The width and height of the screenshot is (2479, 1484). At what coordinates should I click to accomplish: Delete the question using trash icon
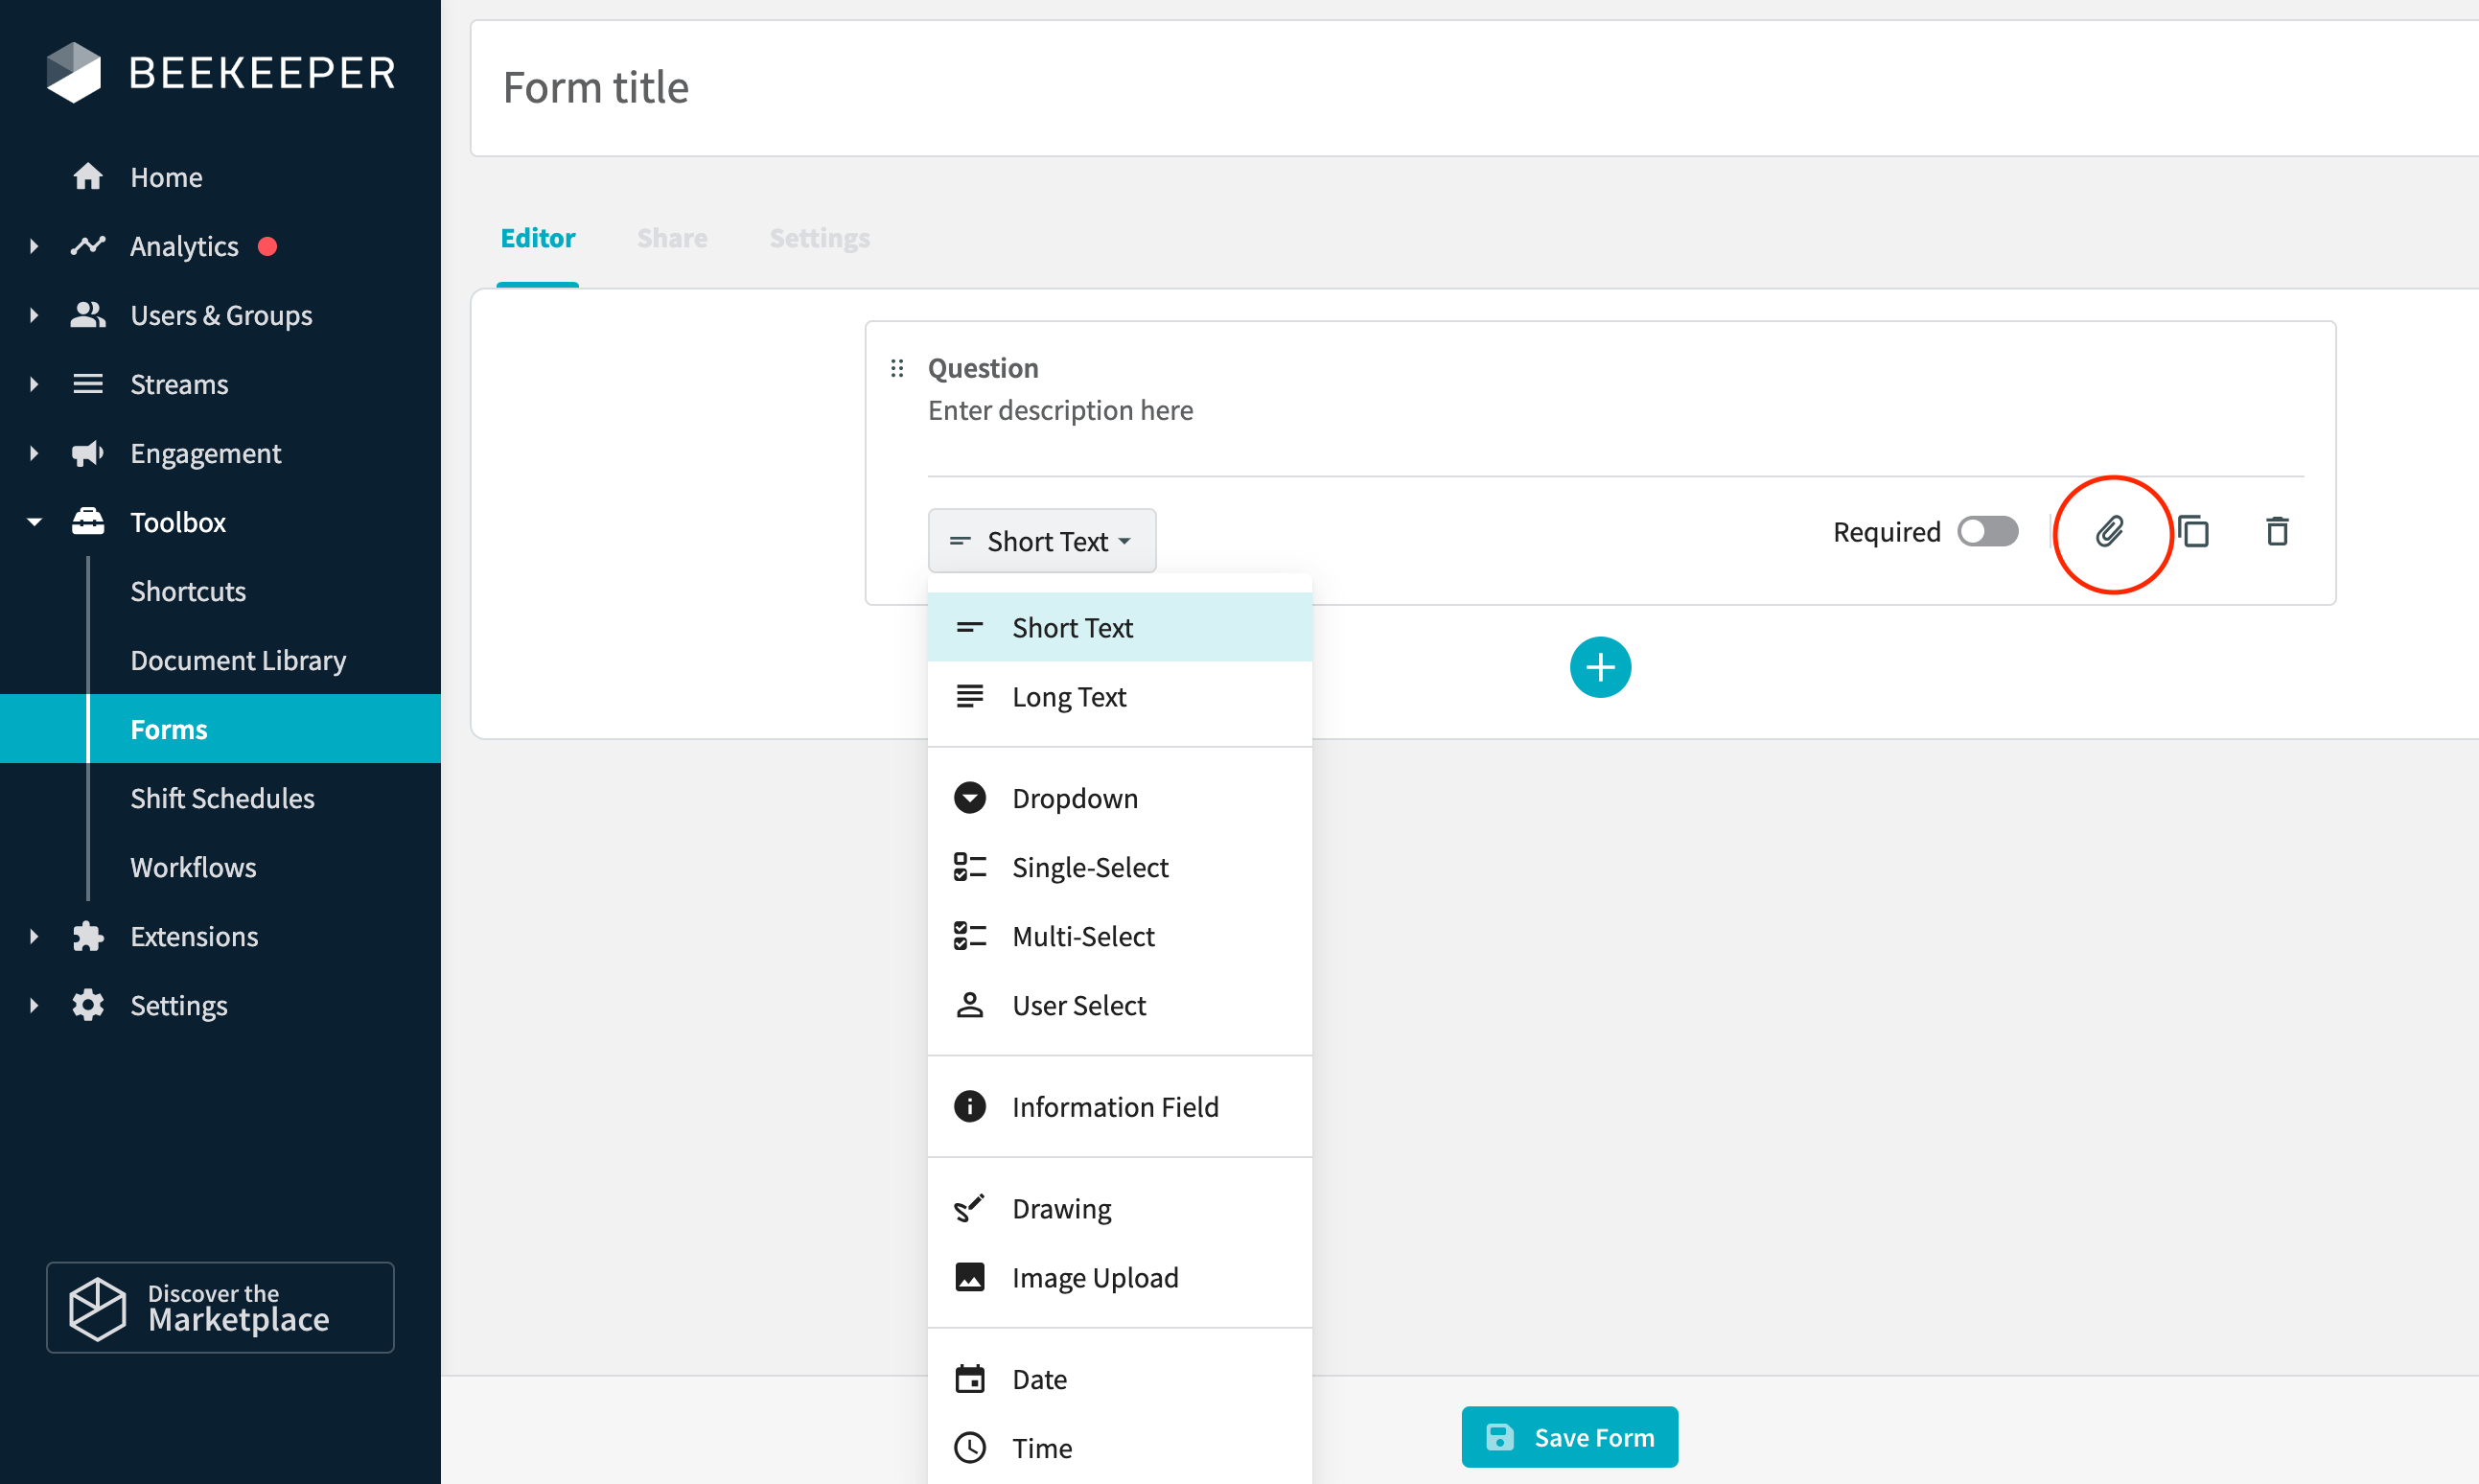click(x=2277, y=531)
